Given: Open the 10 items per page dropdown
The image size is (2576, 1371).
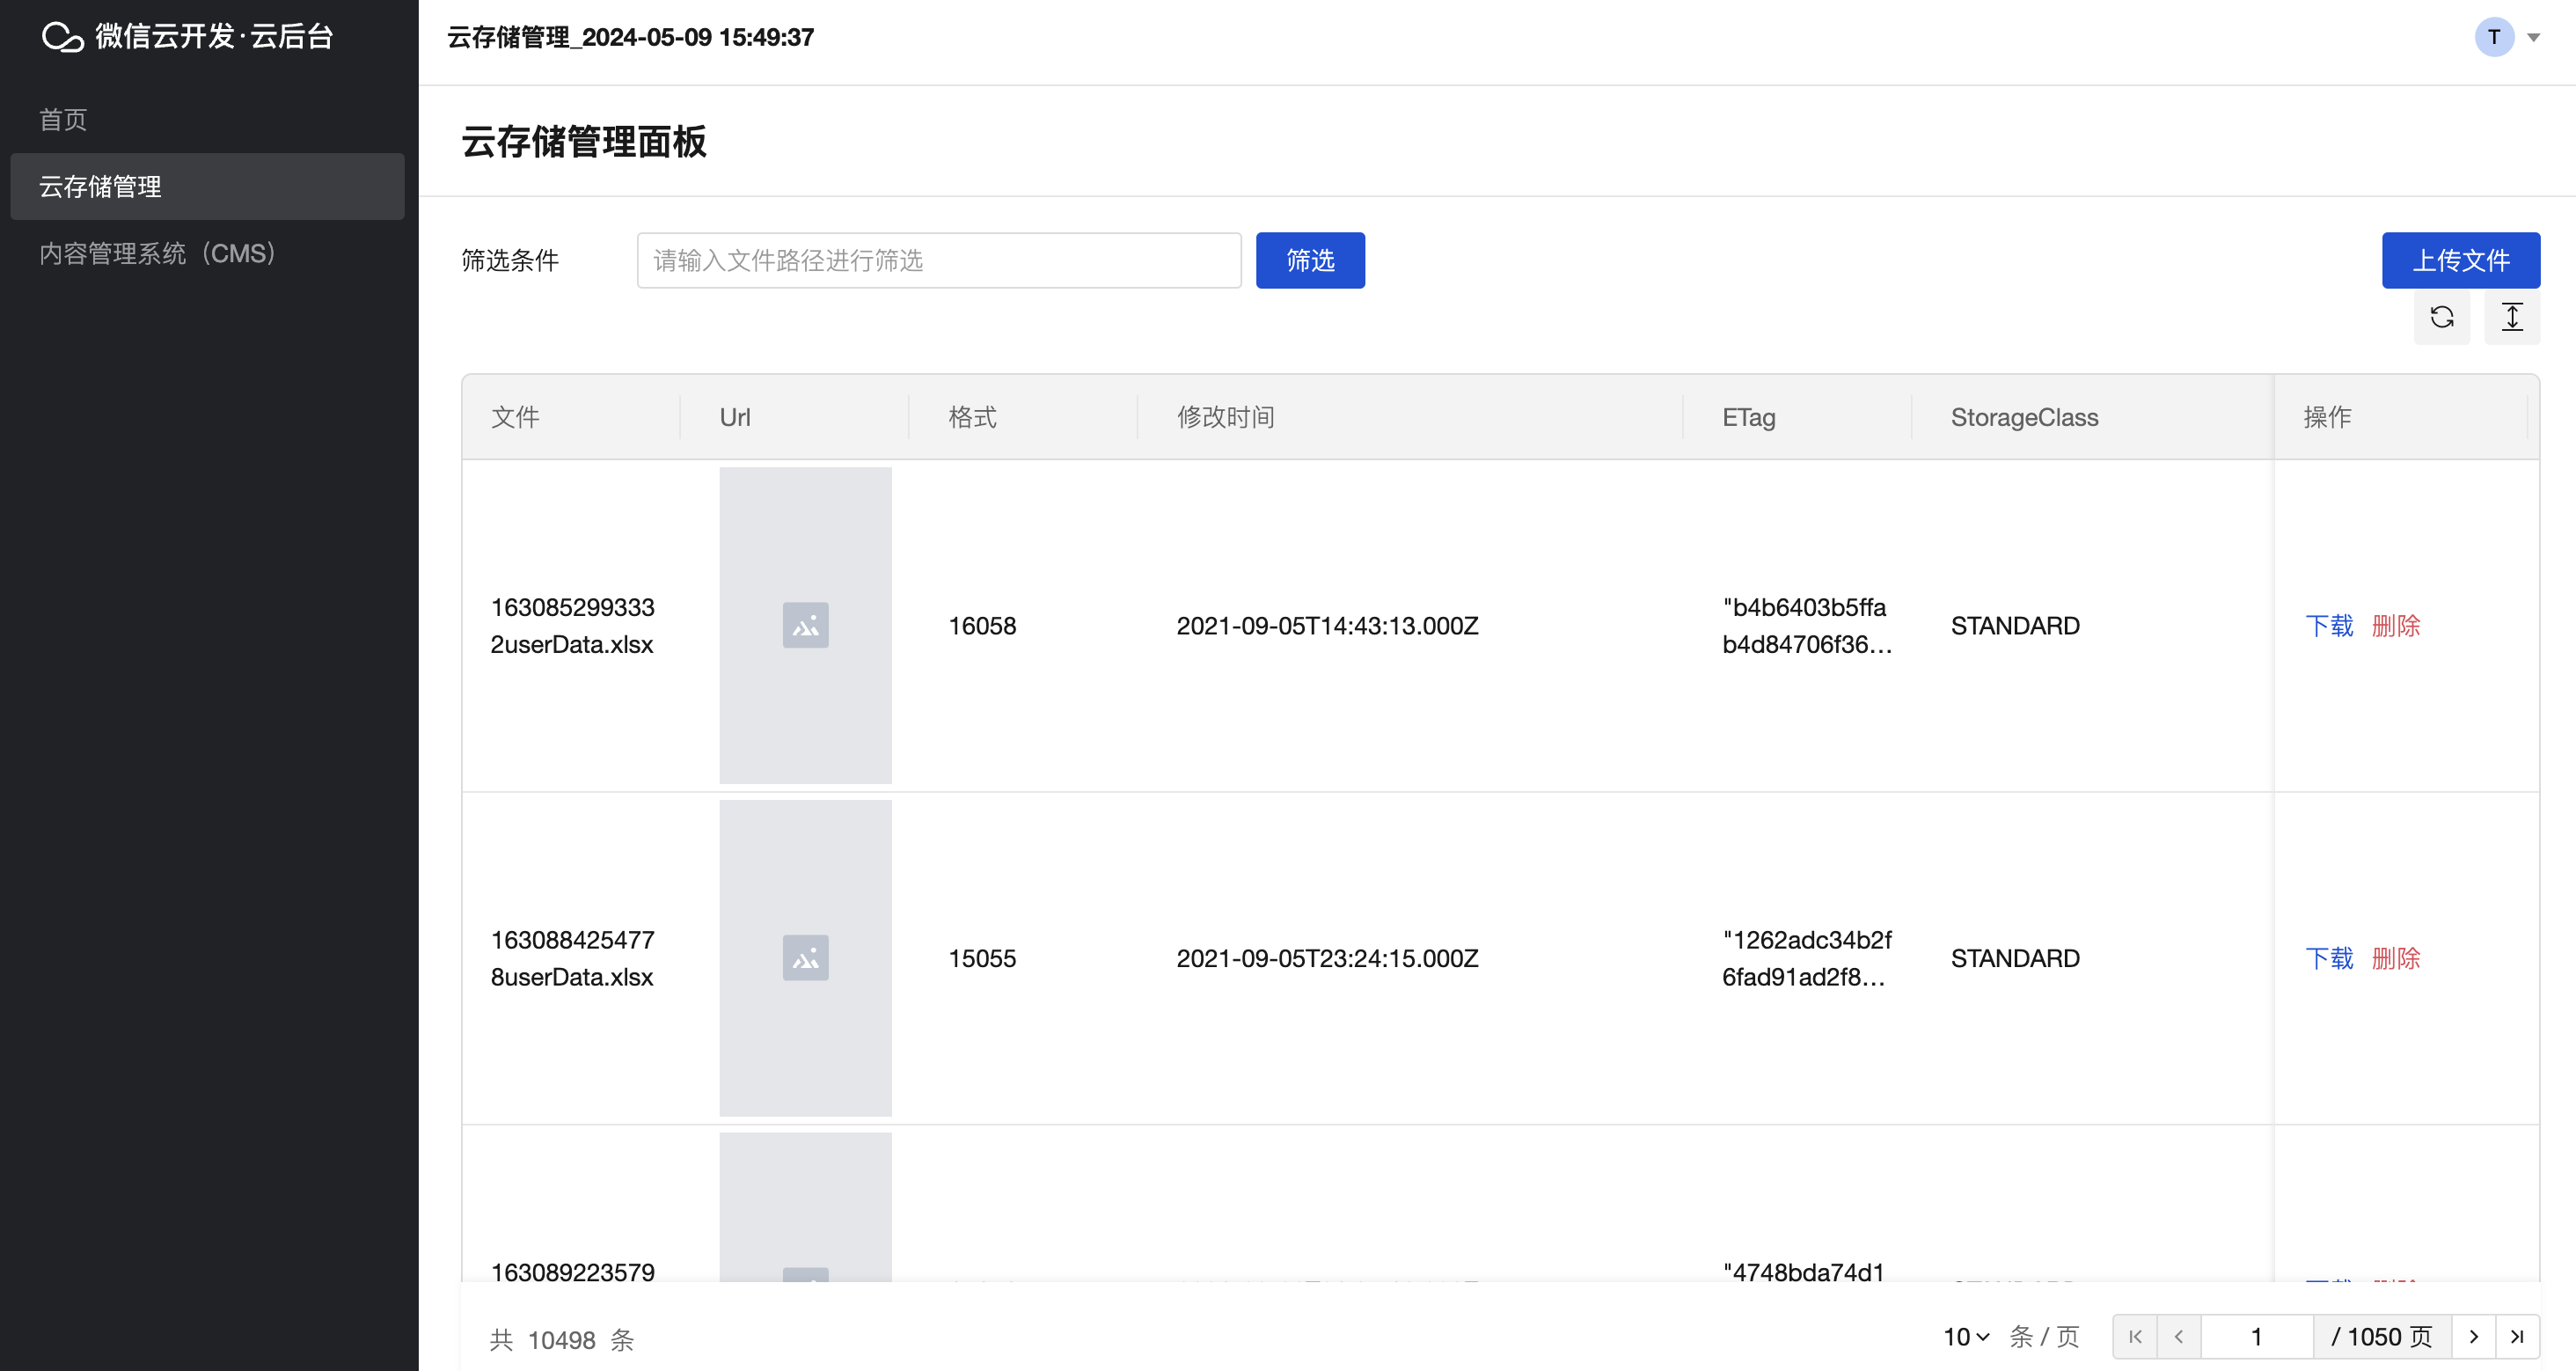Looking at the screenshot, I should (x=1965, y=1336).
